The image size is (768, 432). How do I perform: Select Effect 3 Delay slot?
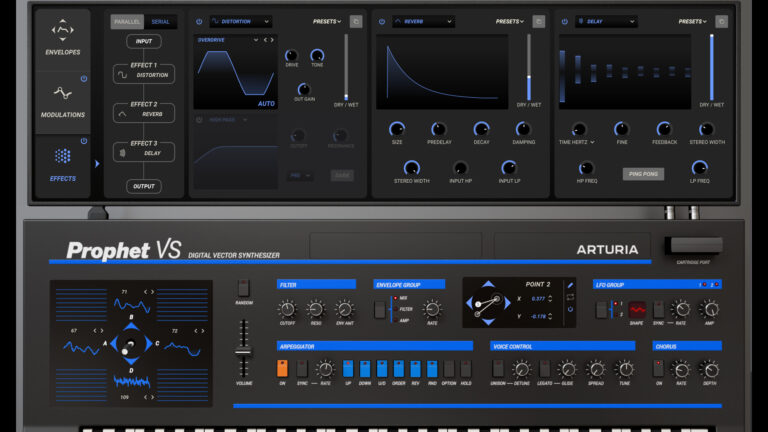click(144, 152)
